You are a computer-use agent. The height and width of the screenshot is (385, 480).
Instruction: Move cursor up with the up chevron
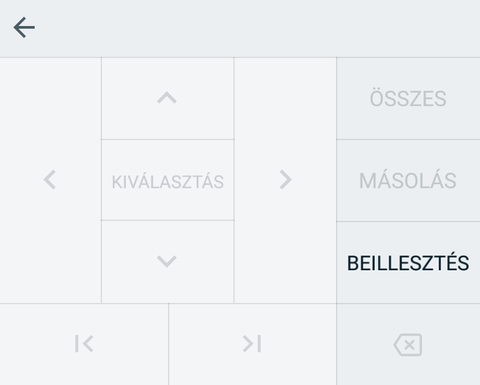[167, 98]
